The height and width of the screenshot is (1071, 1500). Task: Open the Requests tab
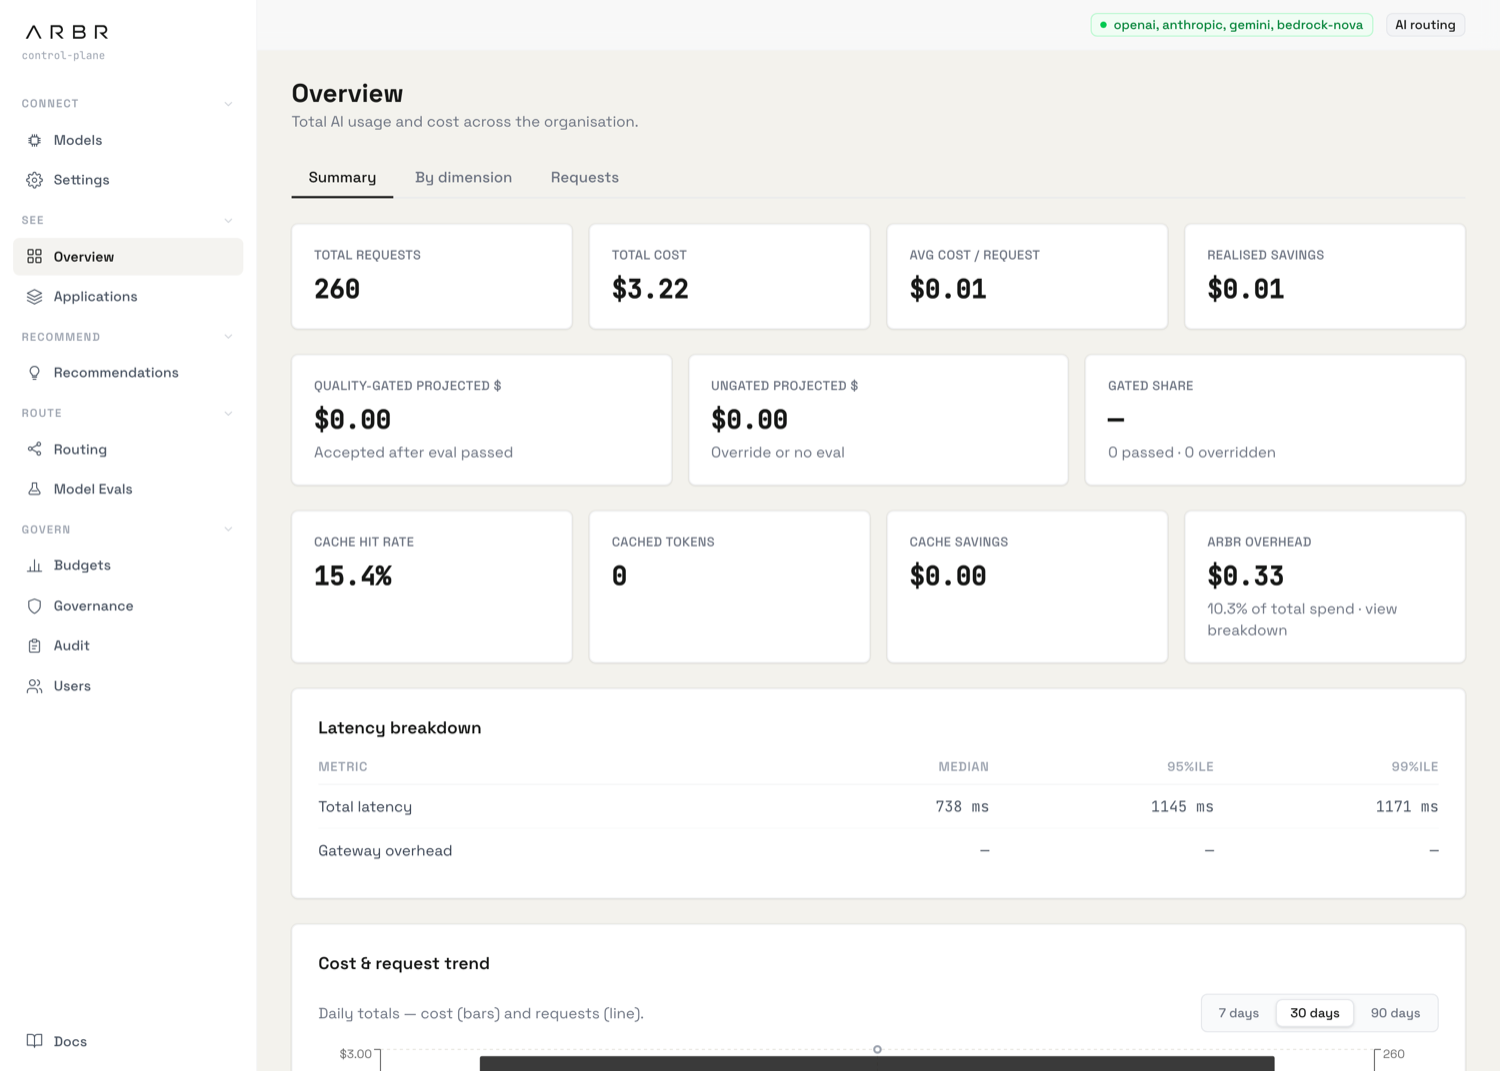click(585, 178)
